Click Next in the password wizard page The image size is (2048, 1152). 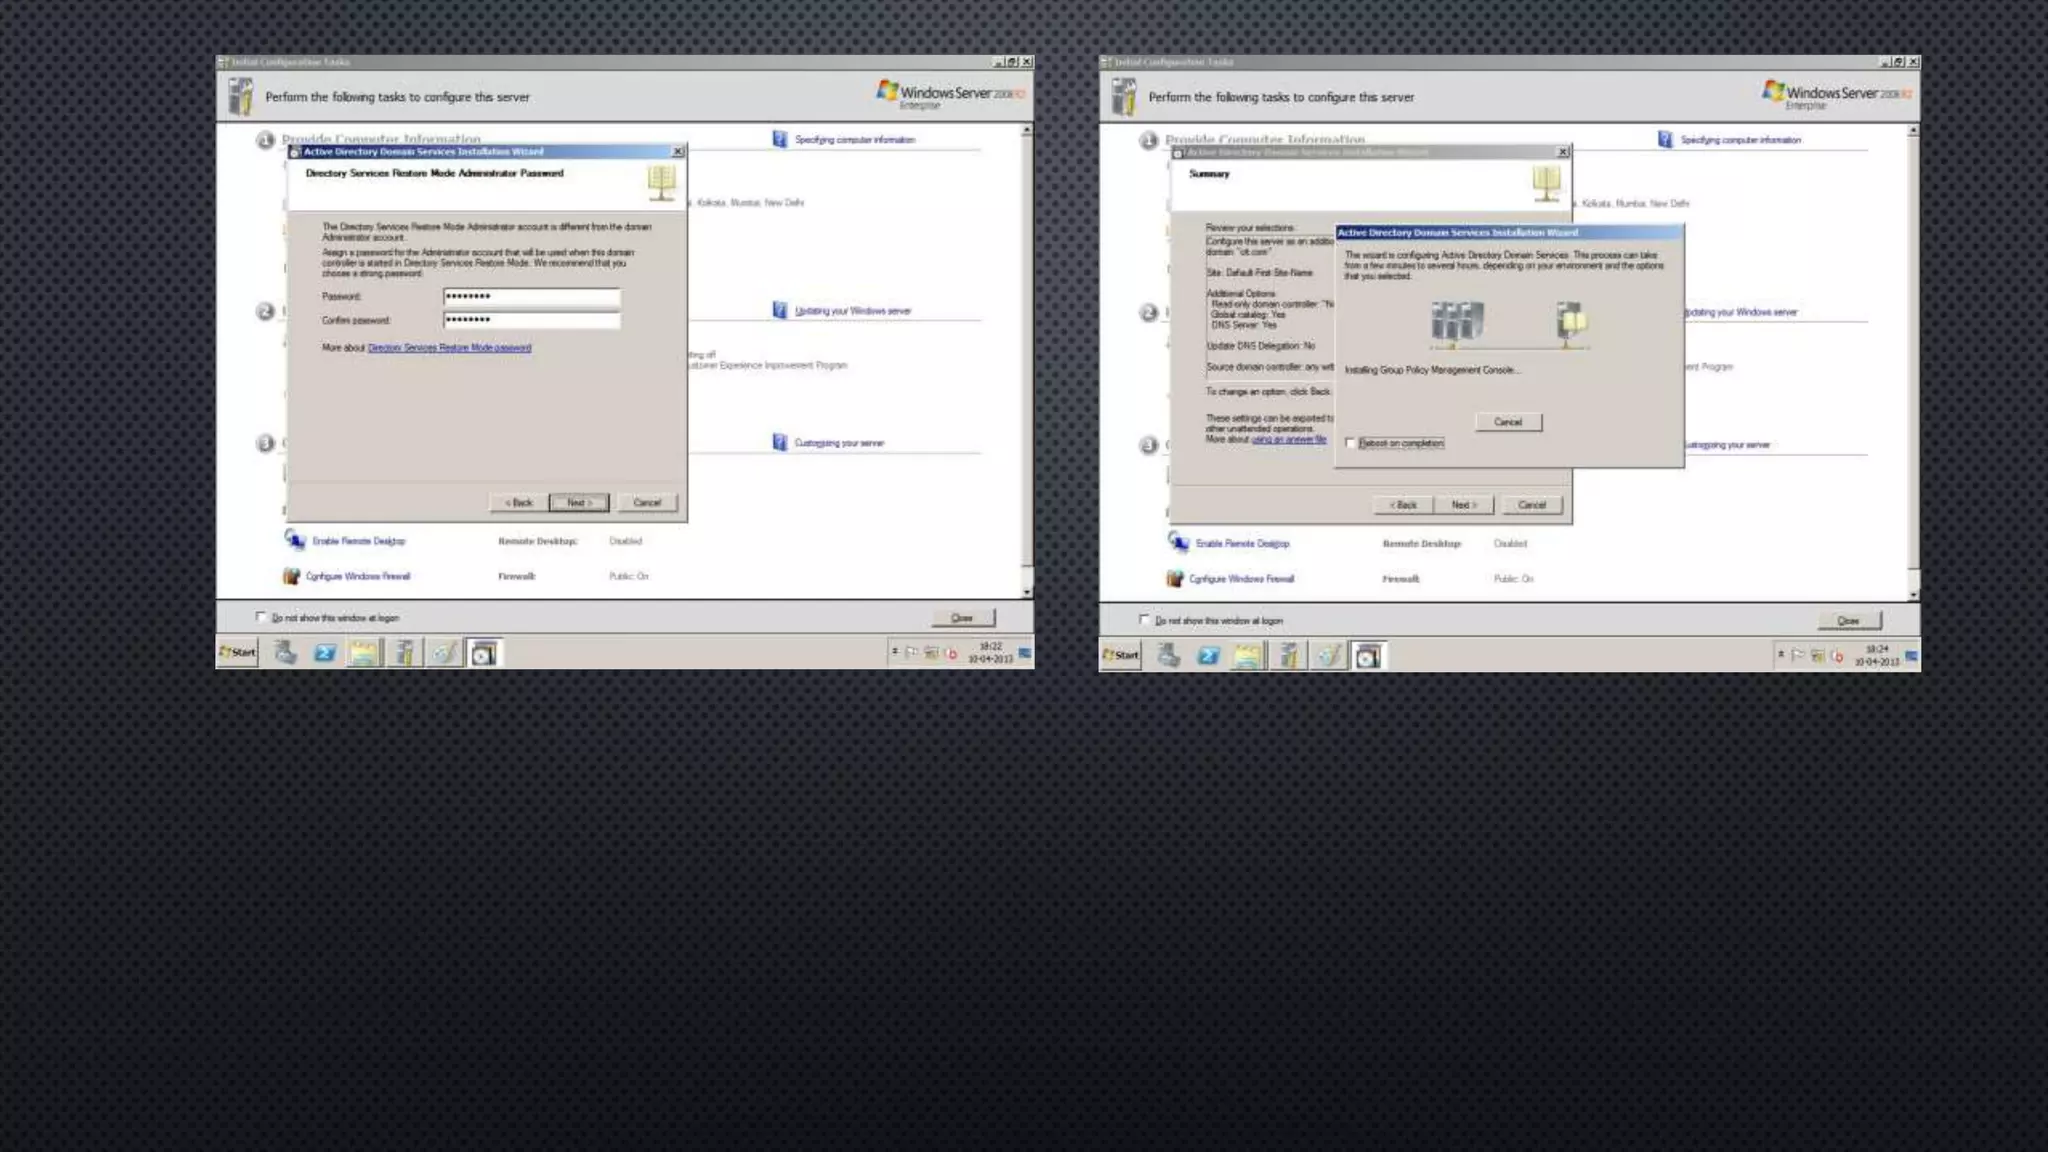(x=579, y=502)
